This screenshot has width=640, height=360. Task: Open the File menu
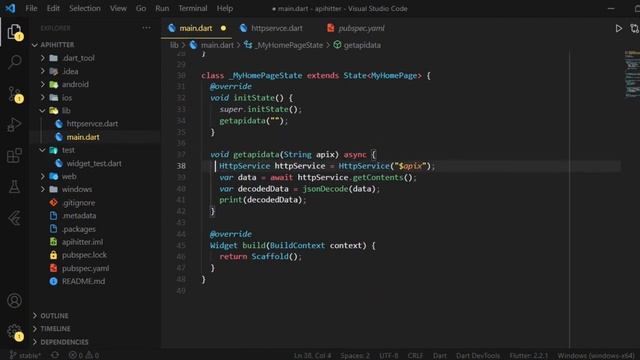point(31,8)
